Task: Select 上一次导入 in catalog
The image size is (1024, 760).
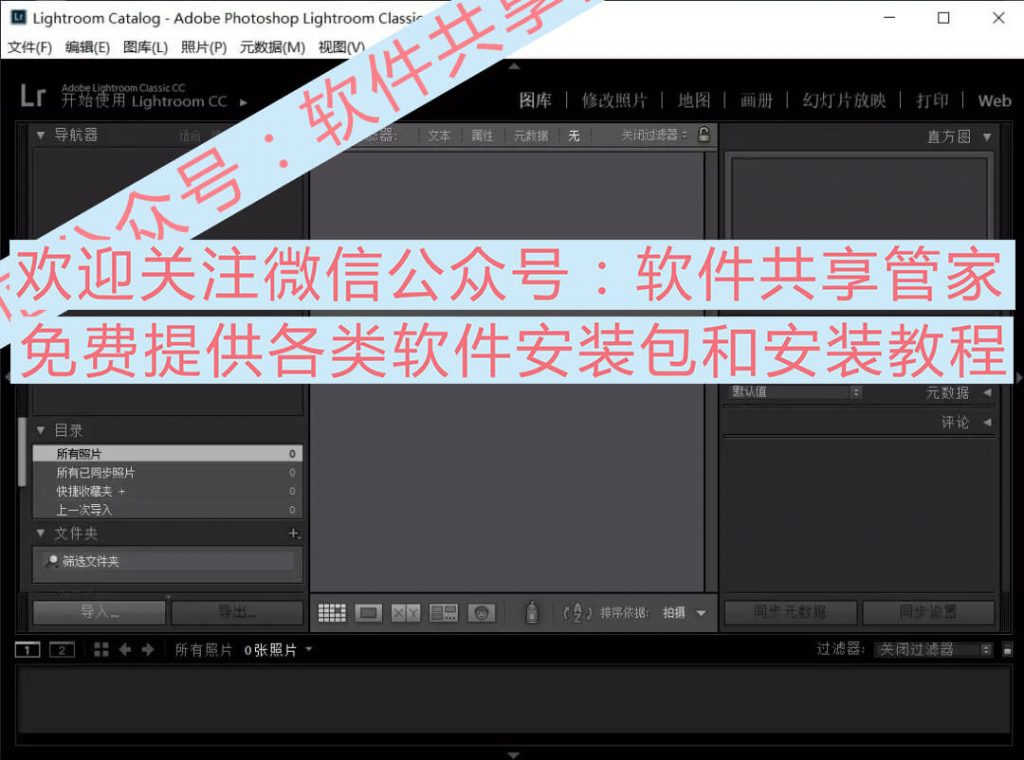Action: point(167,509)
